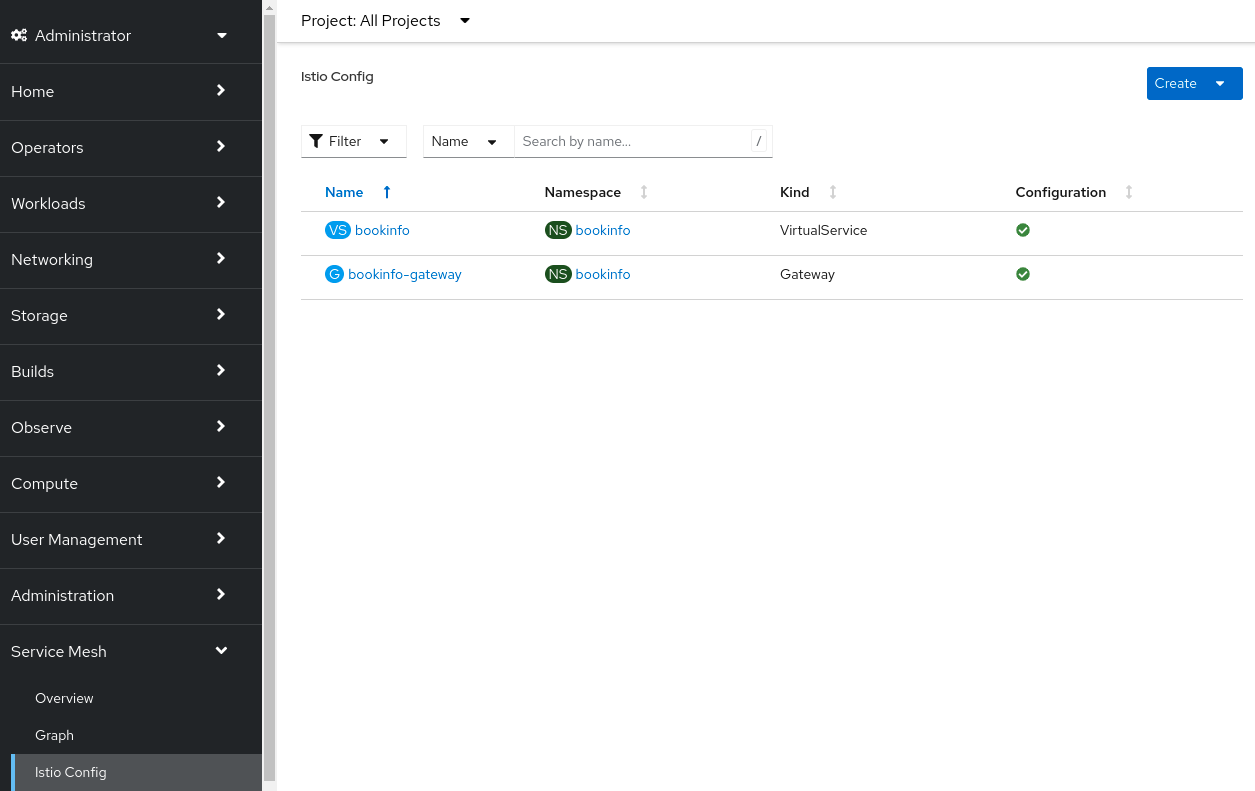Sort the table by Kind column
This screenshot has height=791, width=1255.
(833, 192)
